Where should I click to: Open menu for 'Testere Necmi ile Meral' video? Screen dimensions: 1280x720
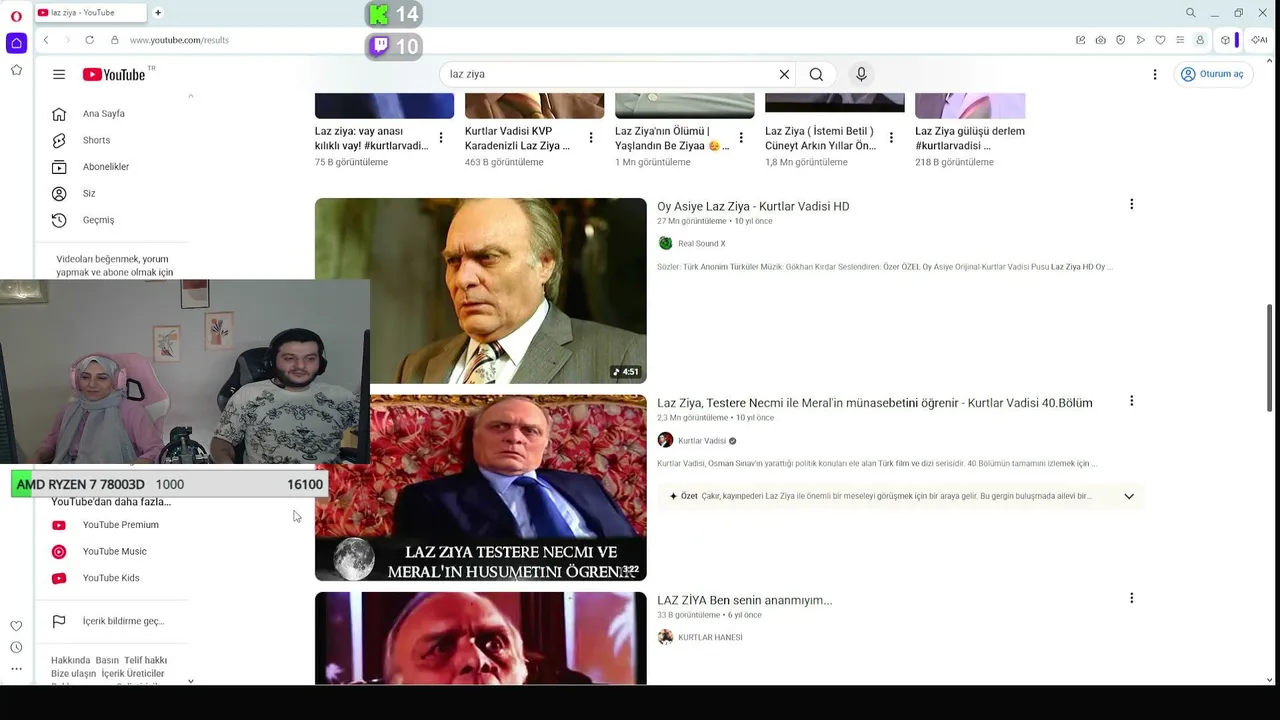pos(1131,401)
